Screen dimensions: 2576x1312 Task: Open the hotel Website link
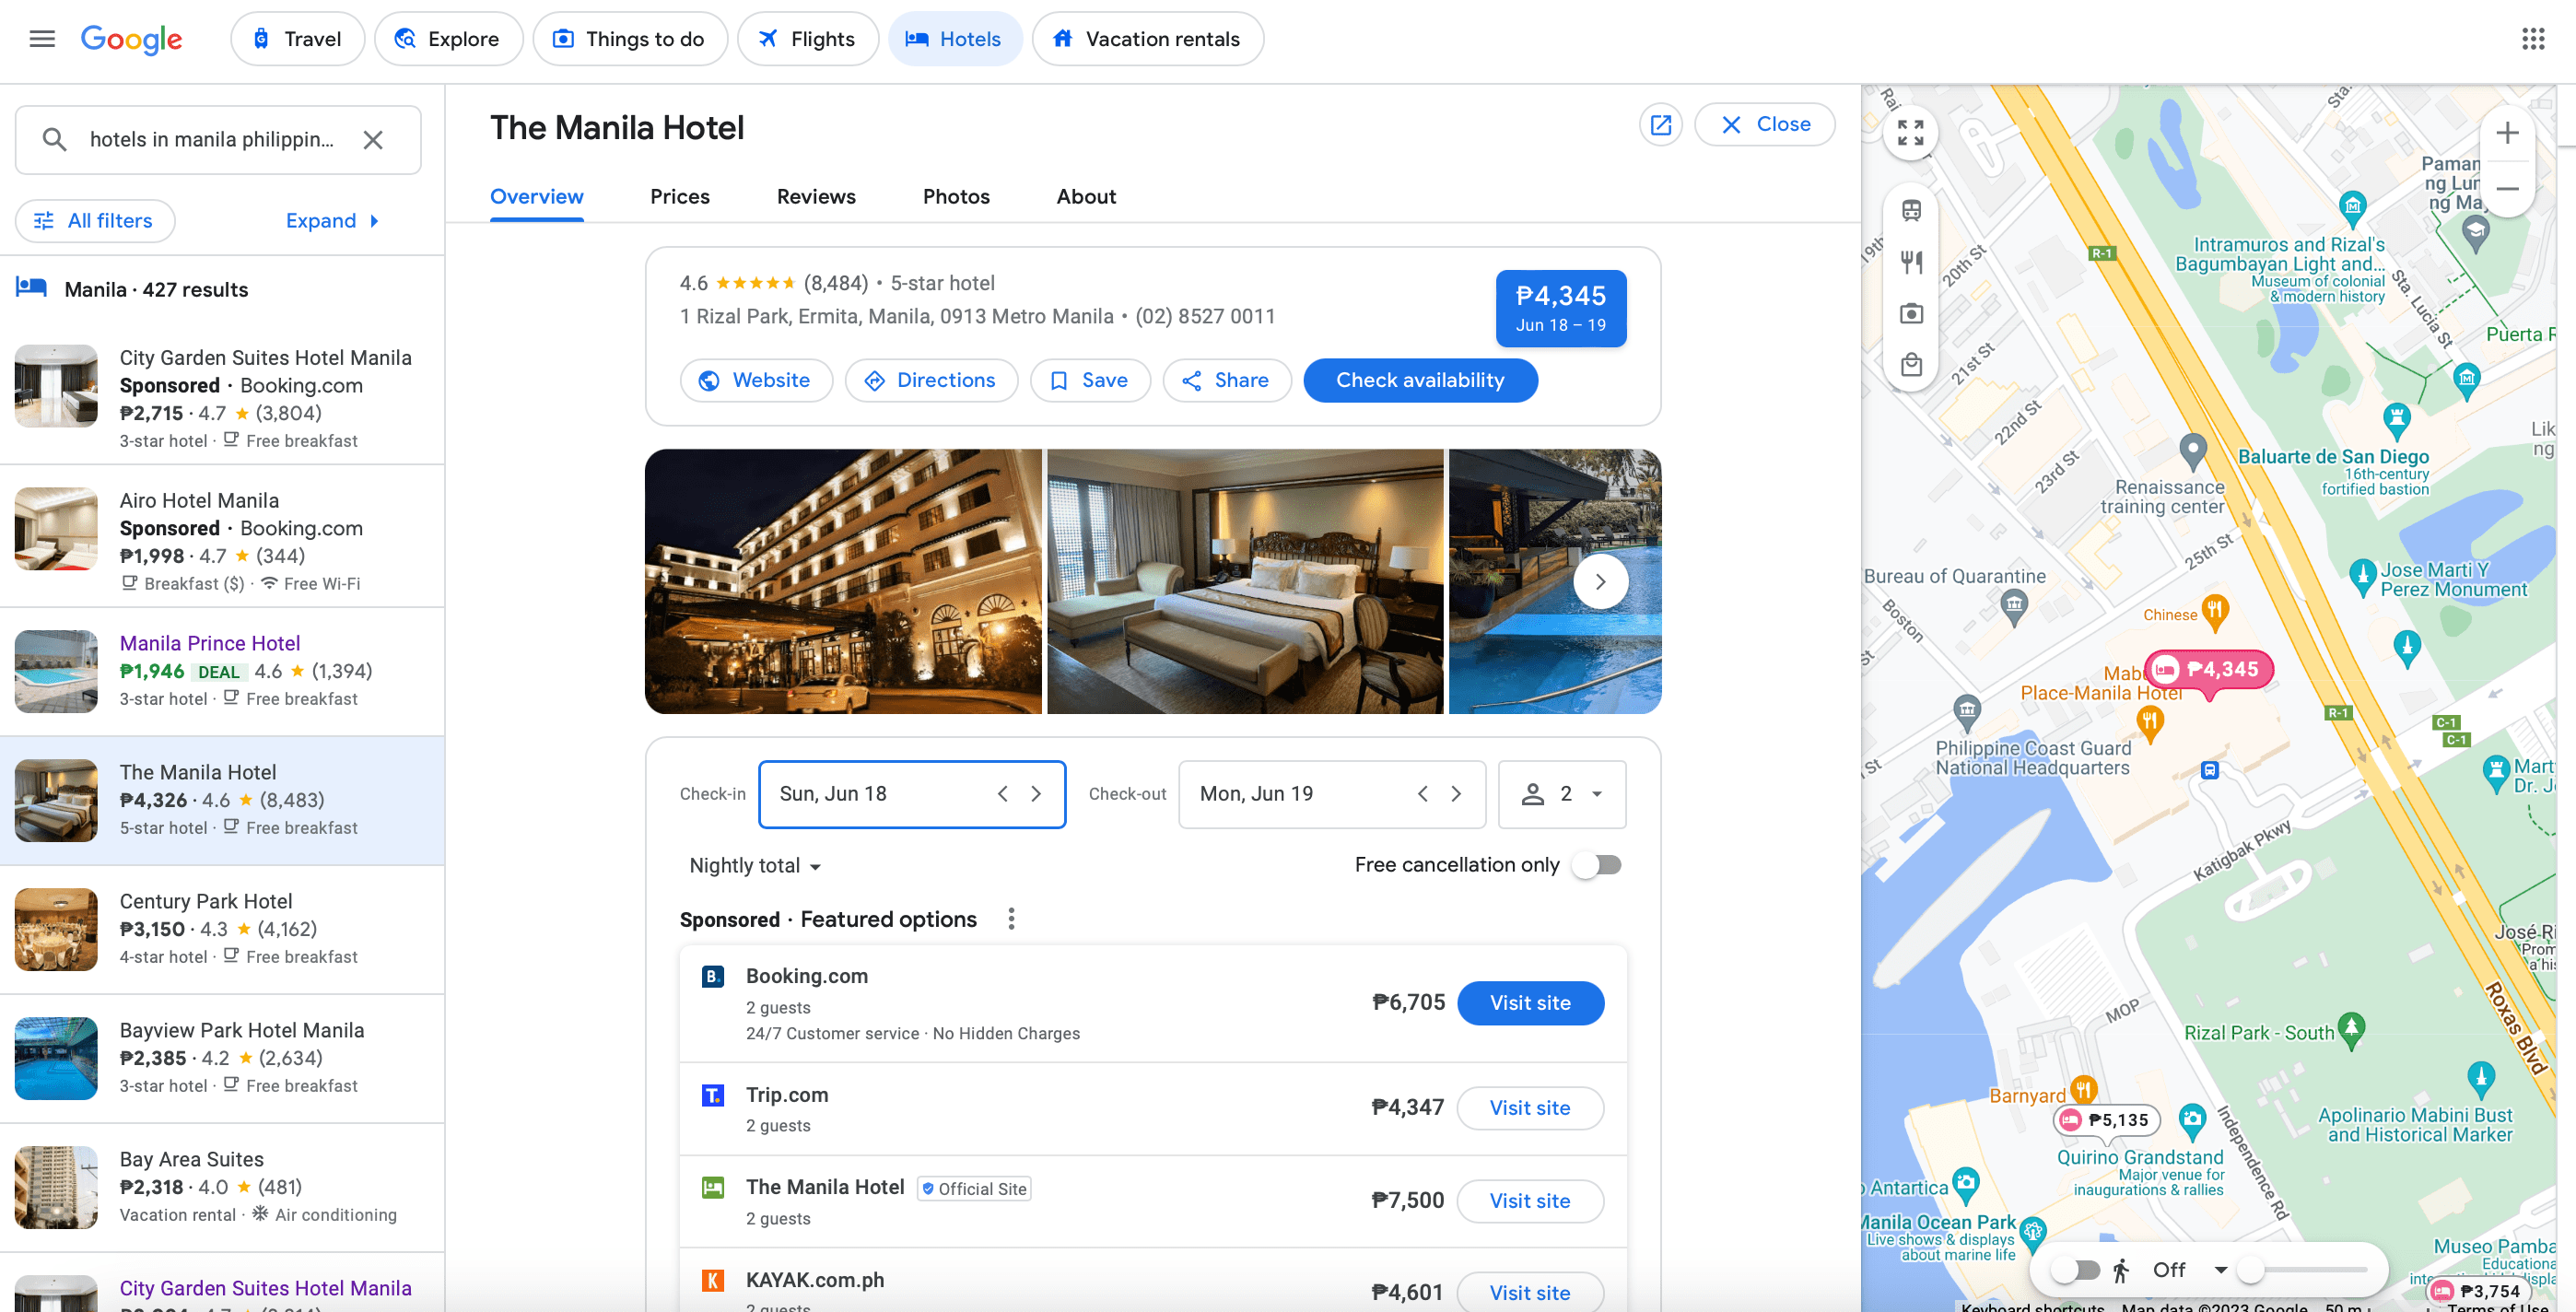tap(756, 381)
